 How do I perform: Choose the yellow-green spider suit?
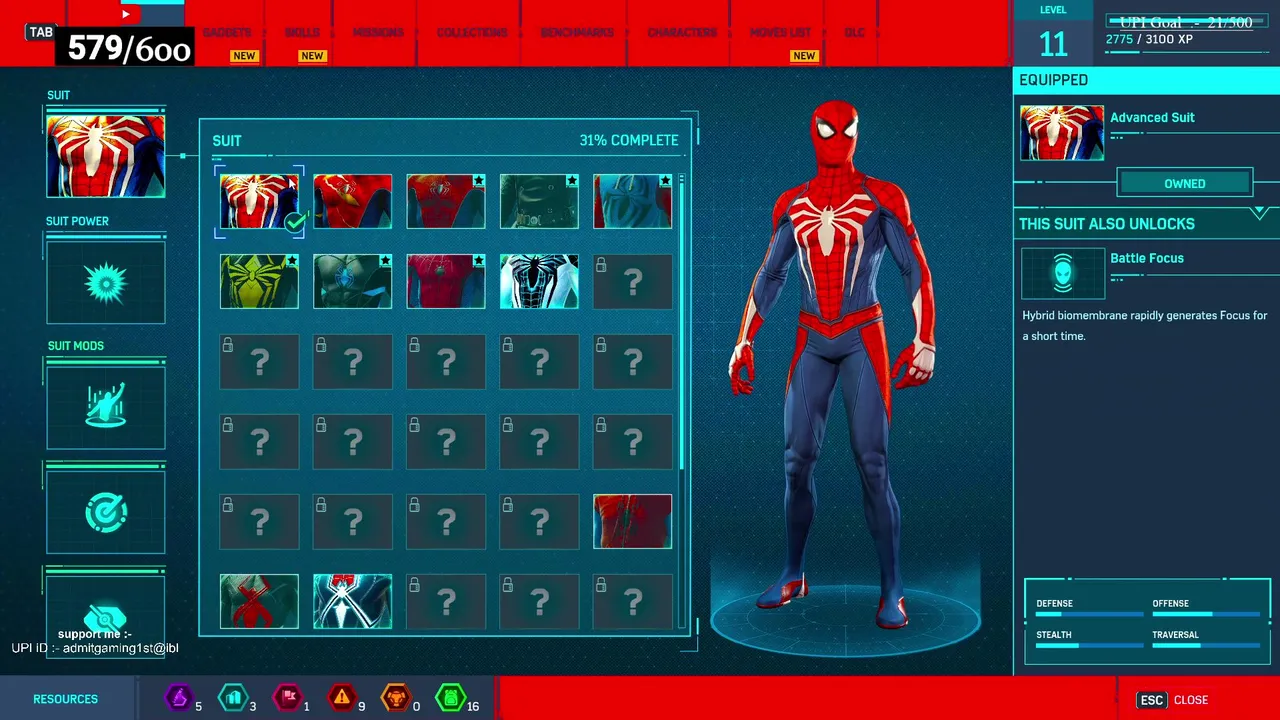point(259,281)
